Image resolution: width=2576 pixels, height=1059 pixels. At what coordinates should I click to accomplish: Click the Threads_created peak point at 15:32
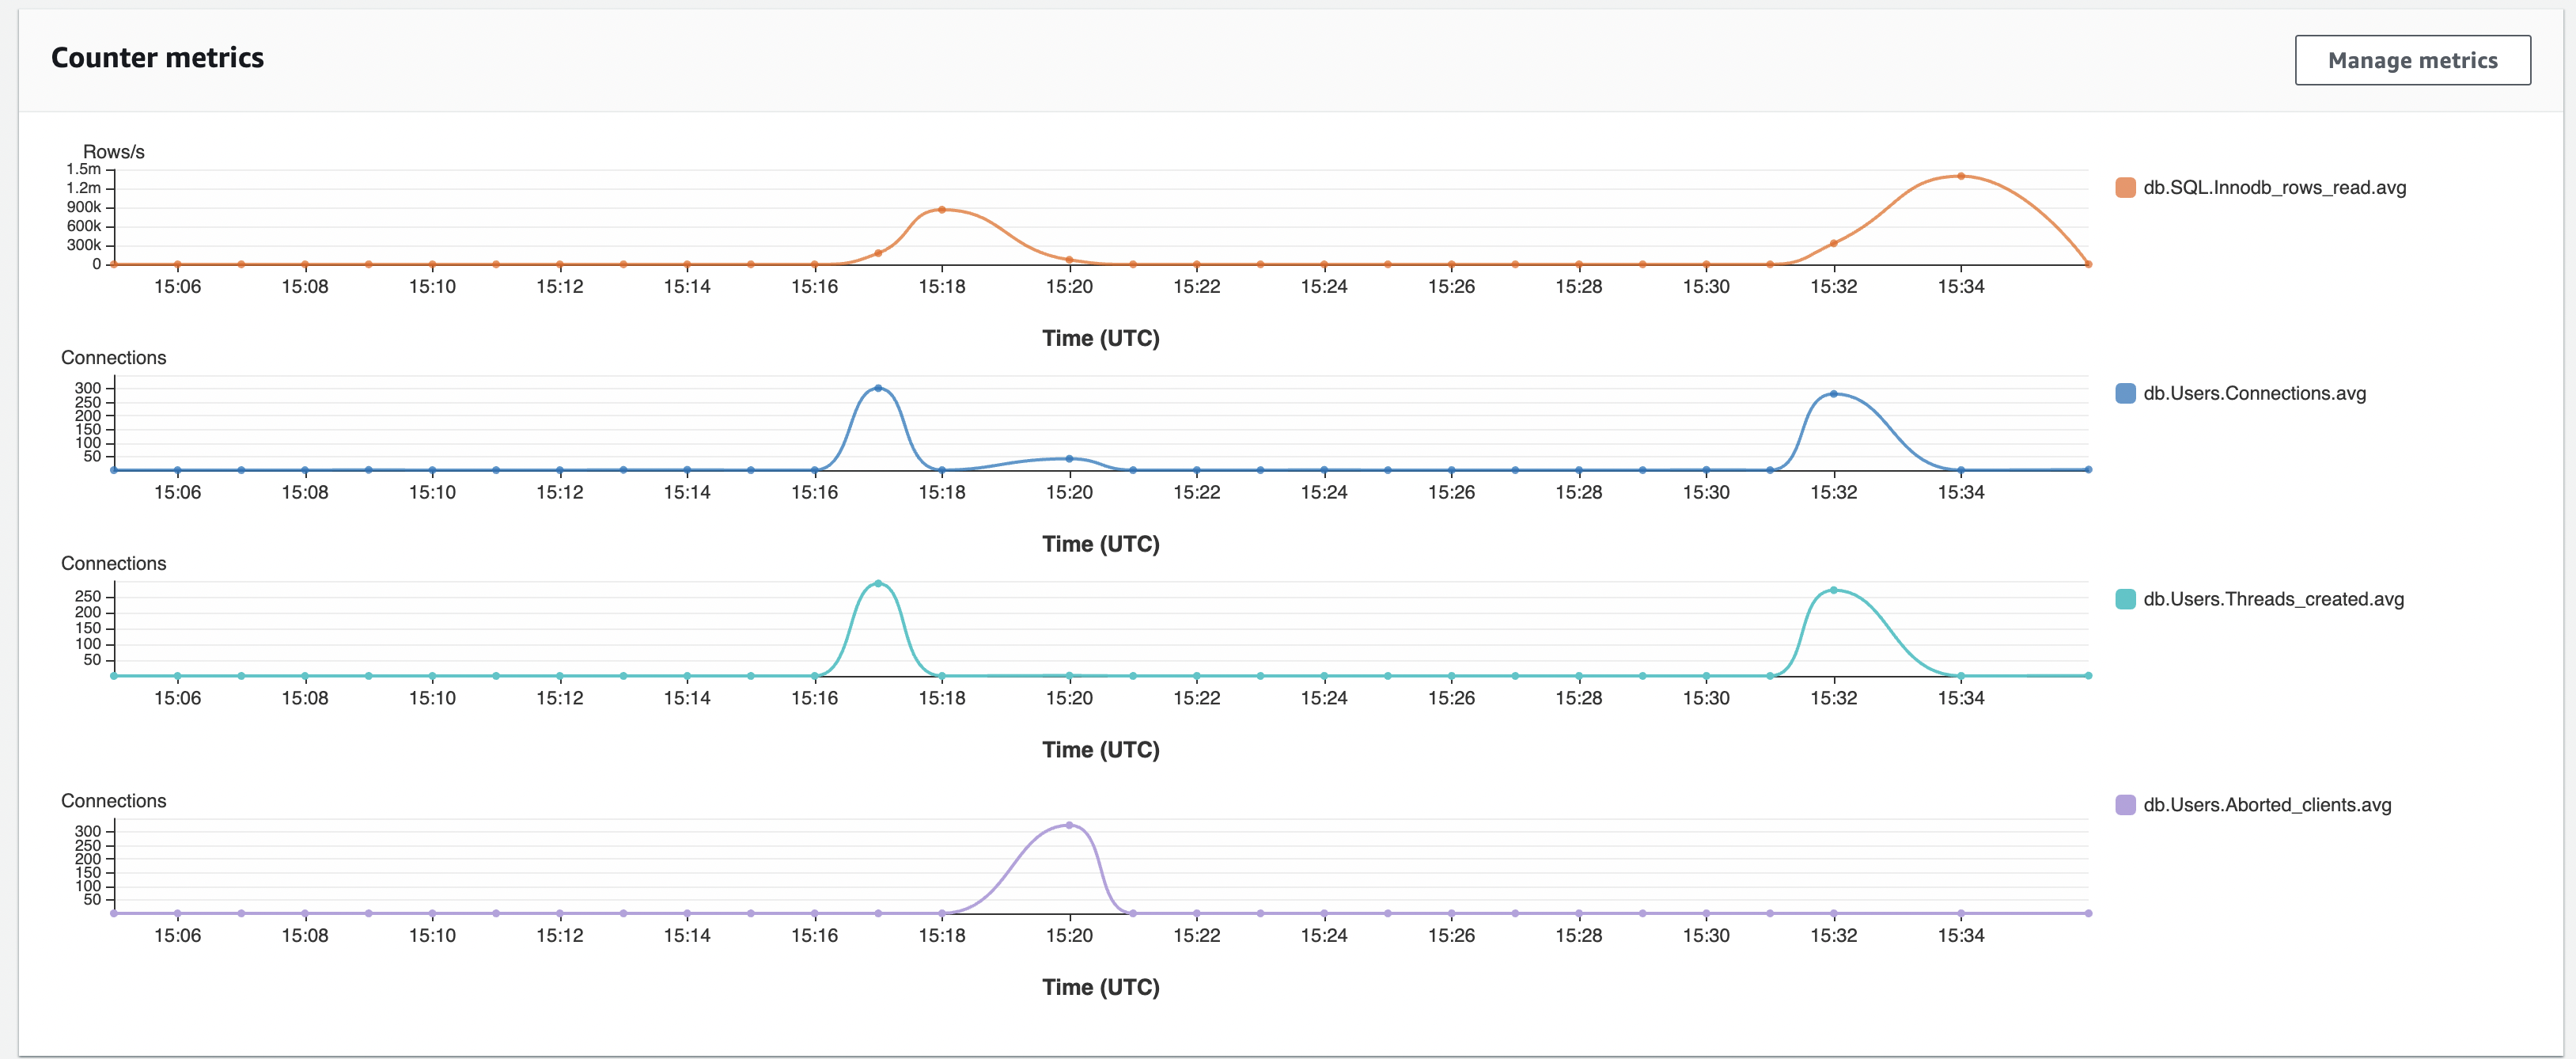[x=1833, y=590]
